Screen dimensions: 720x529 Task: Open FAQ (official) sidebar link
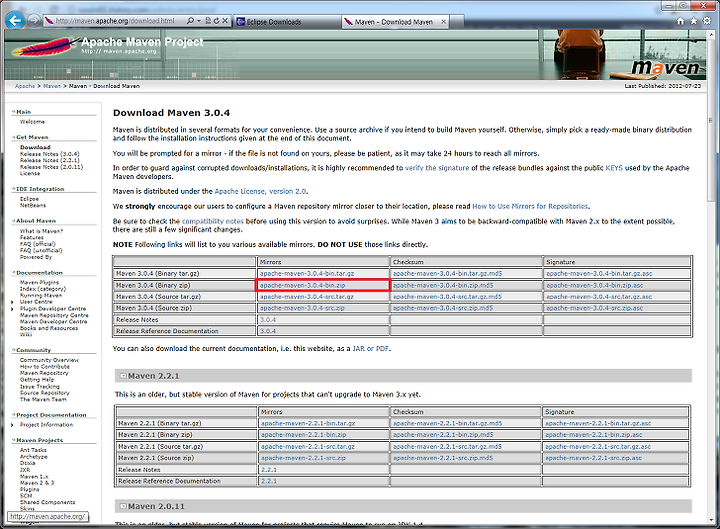pyautogui.click(x=38, y=244)
